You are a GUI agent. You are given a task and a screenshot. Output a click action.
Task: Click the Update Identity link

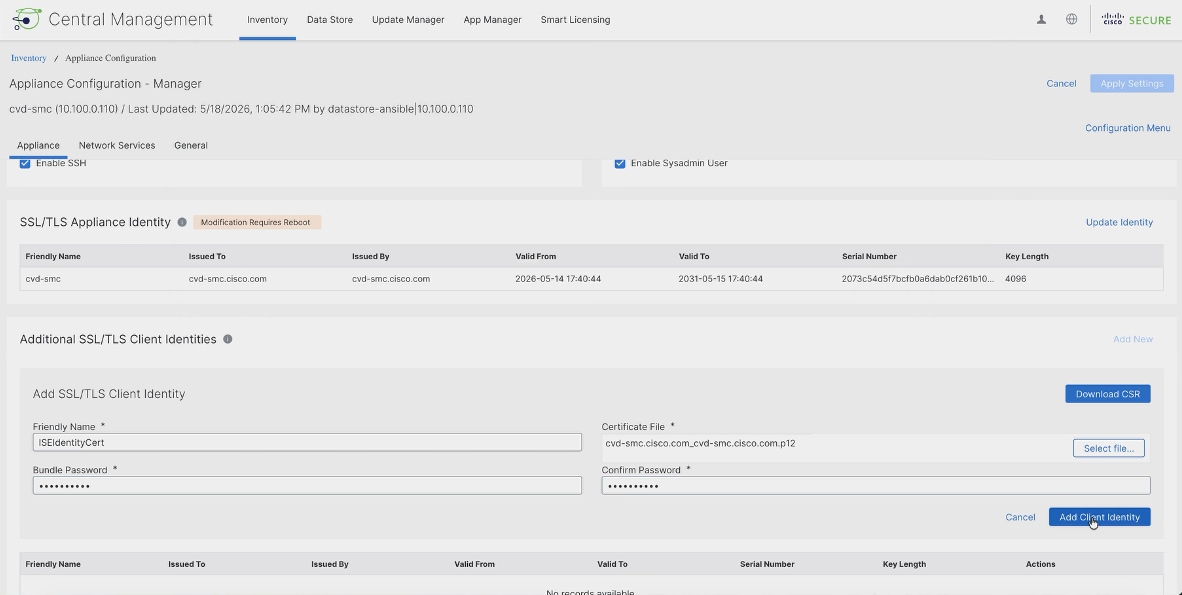pyautogui.click(x=1119, y=222)
